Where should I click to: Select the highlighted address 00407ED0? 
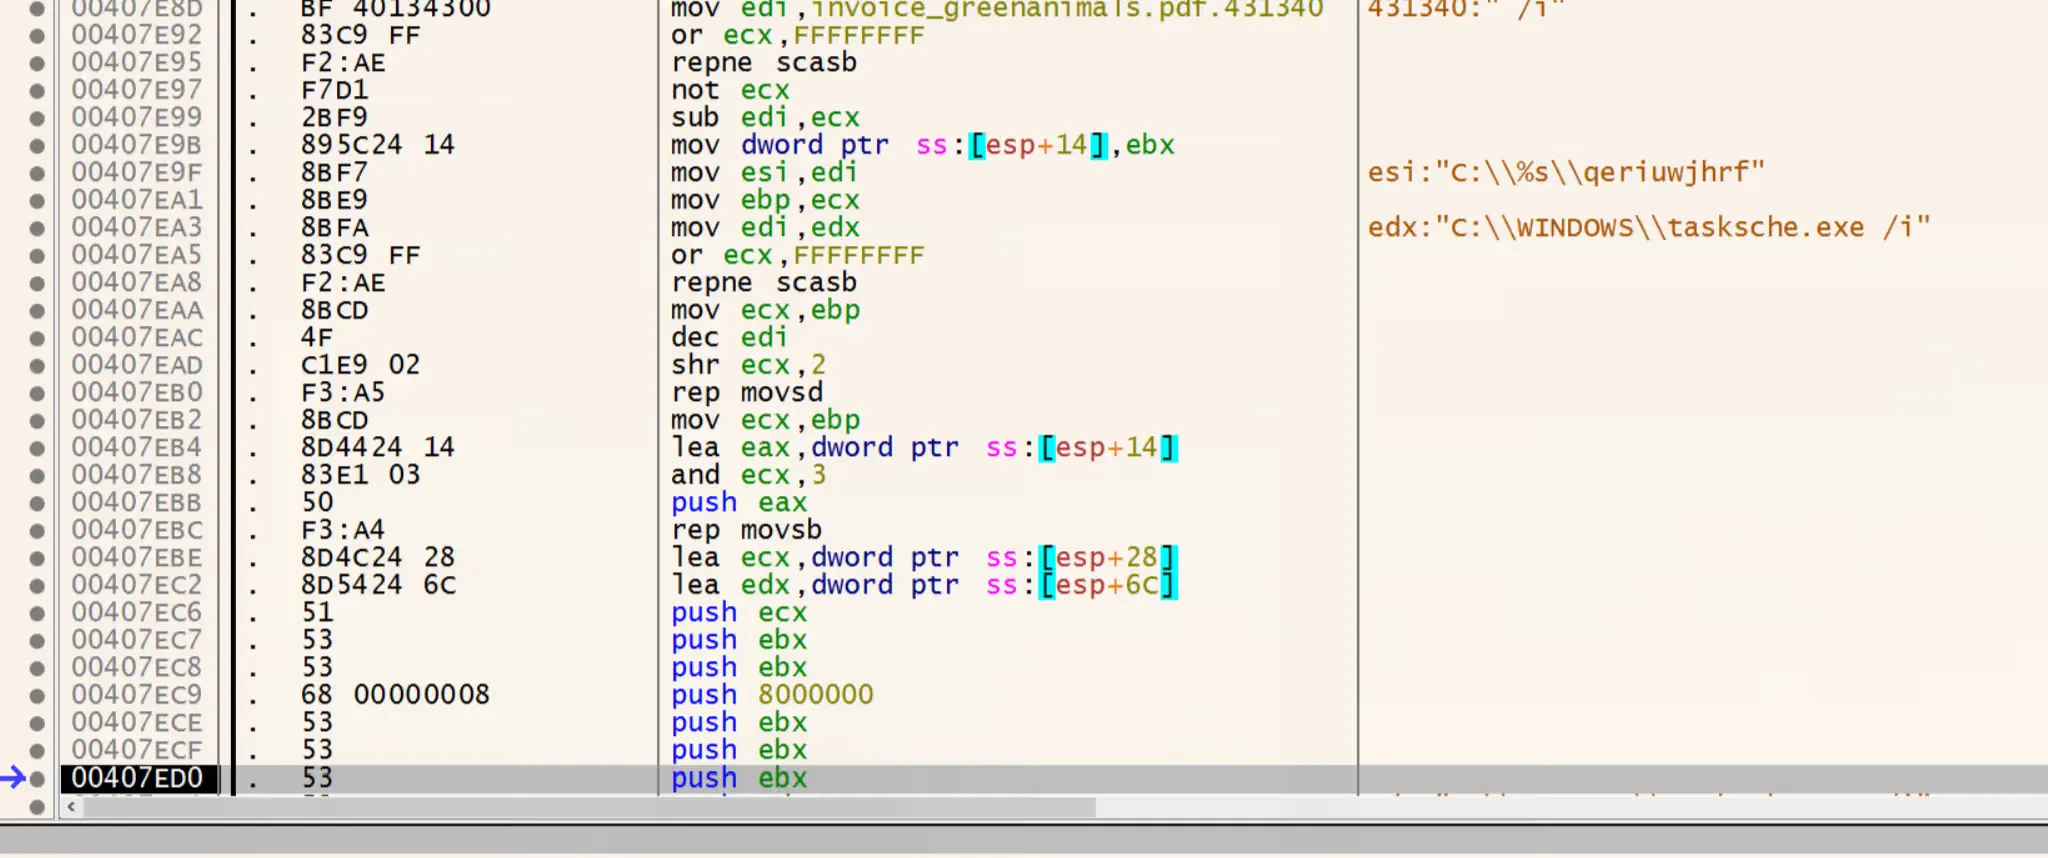click(x=139, y=778)
